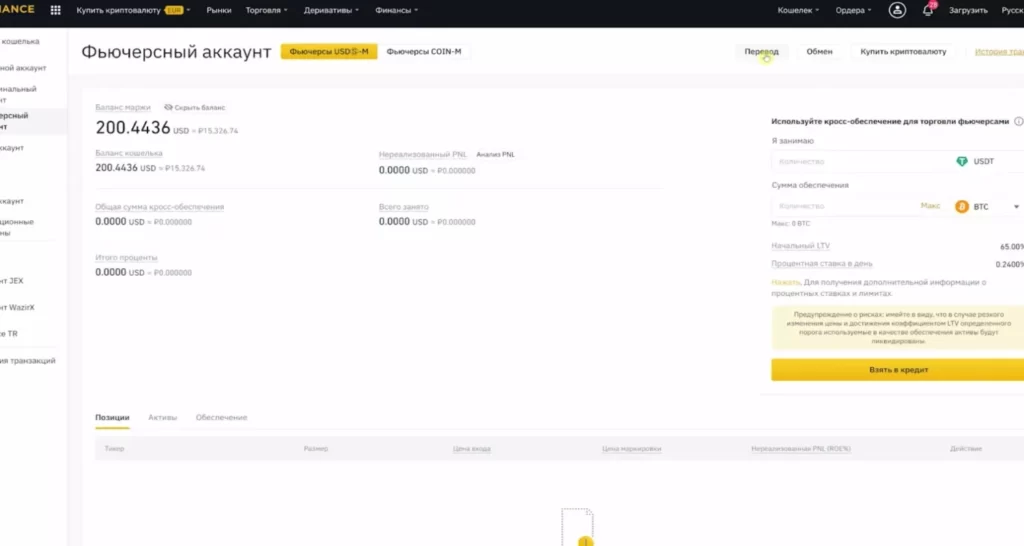Toggle Скрыть баланс eye icon
Screen dimensions: 1024x546
pos(168,107)
